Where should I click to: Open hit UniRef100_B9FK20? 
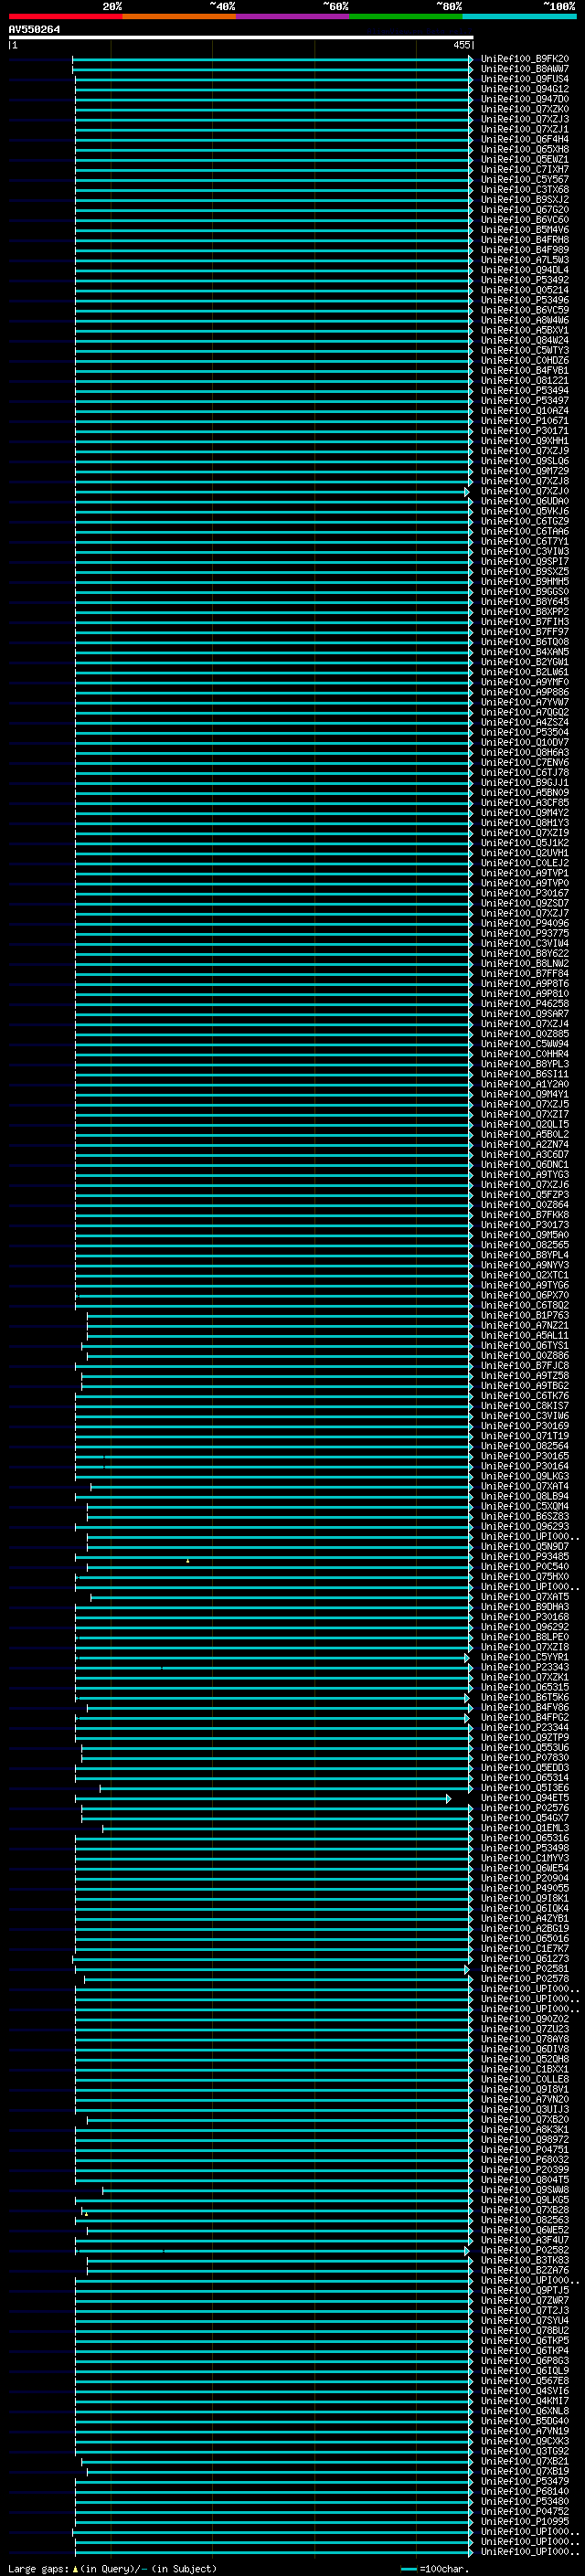tap(525, 59)
